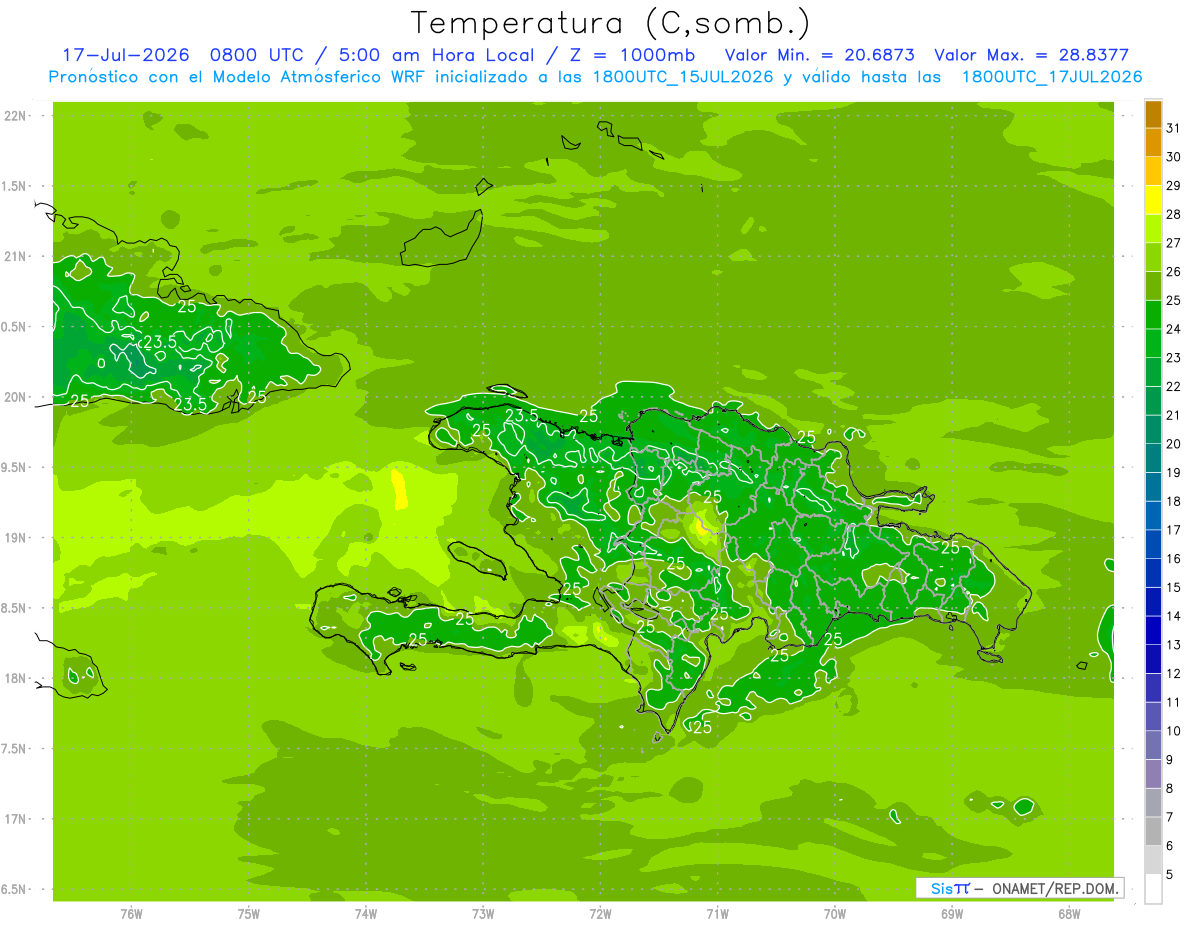Click the '19N' latitude axis label
The height and width of the screenshot is (927, 1200).
click(14, 538)
